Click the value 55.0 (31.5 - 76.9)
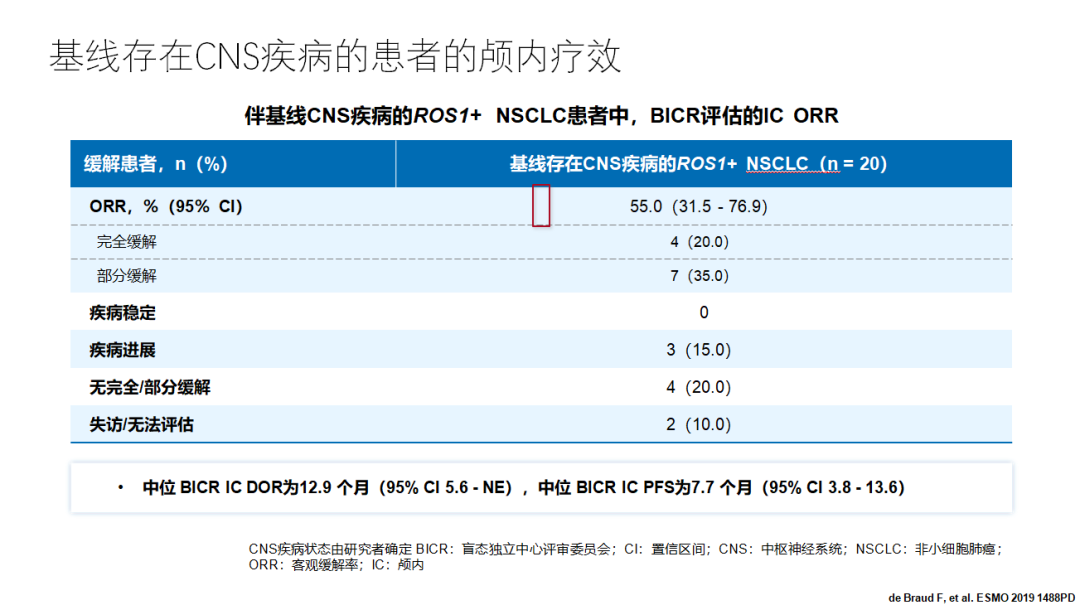This screenshot has width=1080, height=605. [x=698, y=207]
